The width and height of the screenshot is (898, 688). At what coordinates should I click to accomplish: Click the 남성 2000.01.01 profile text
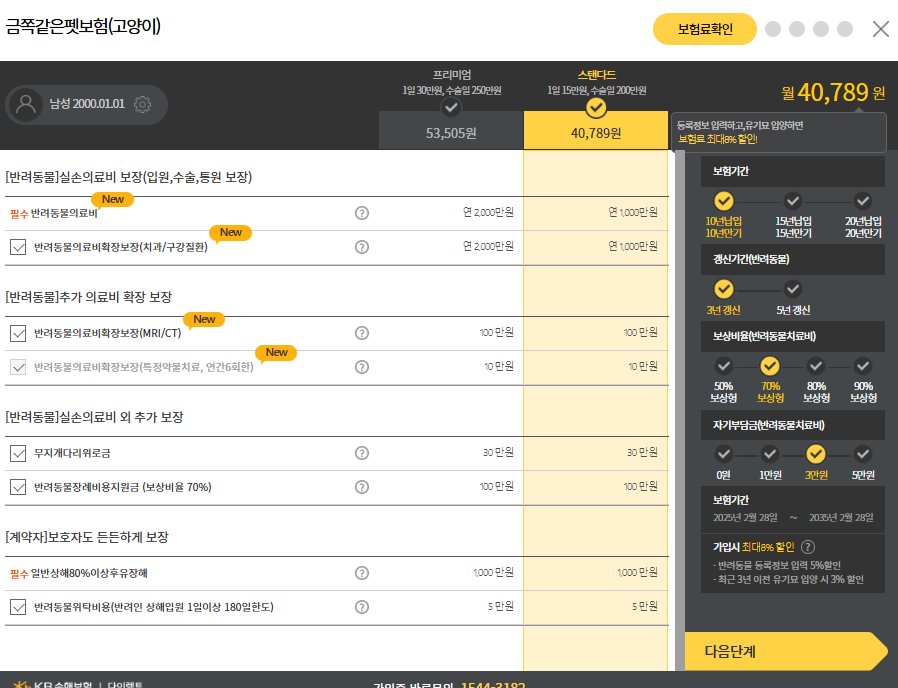coord(87,104)
